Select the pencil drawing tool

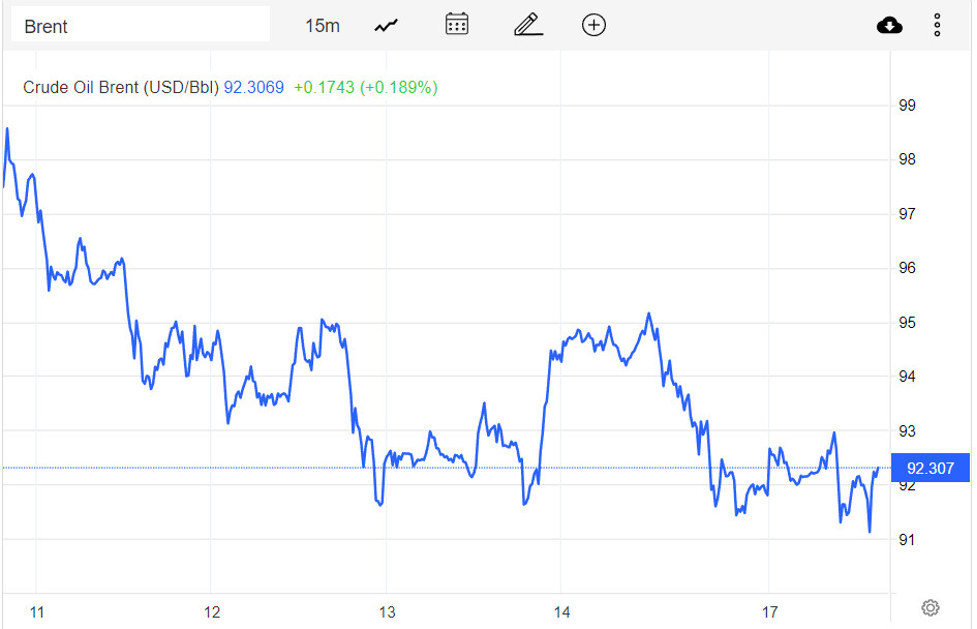528,25
